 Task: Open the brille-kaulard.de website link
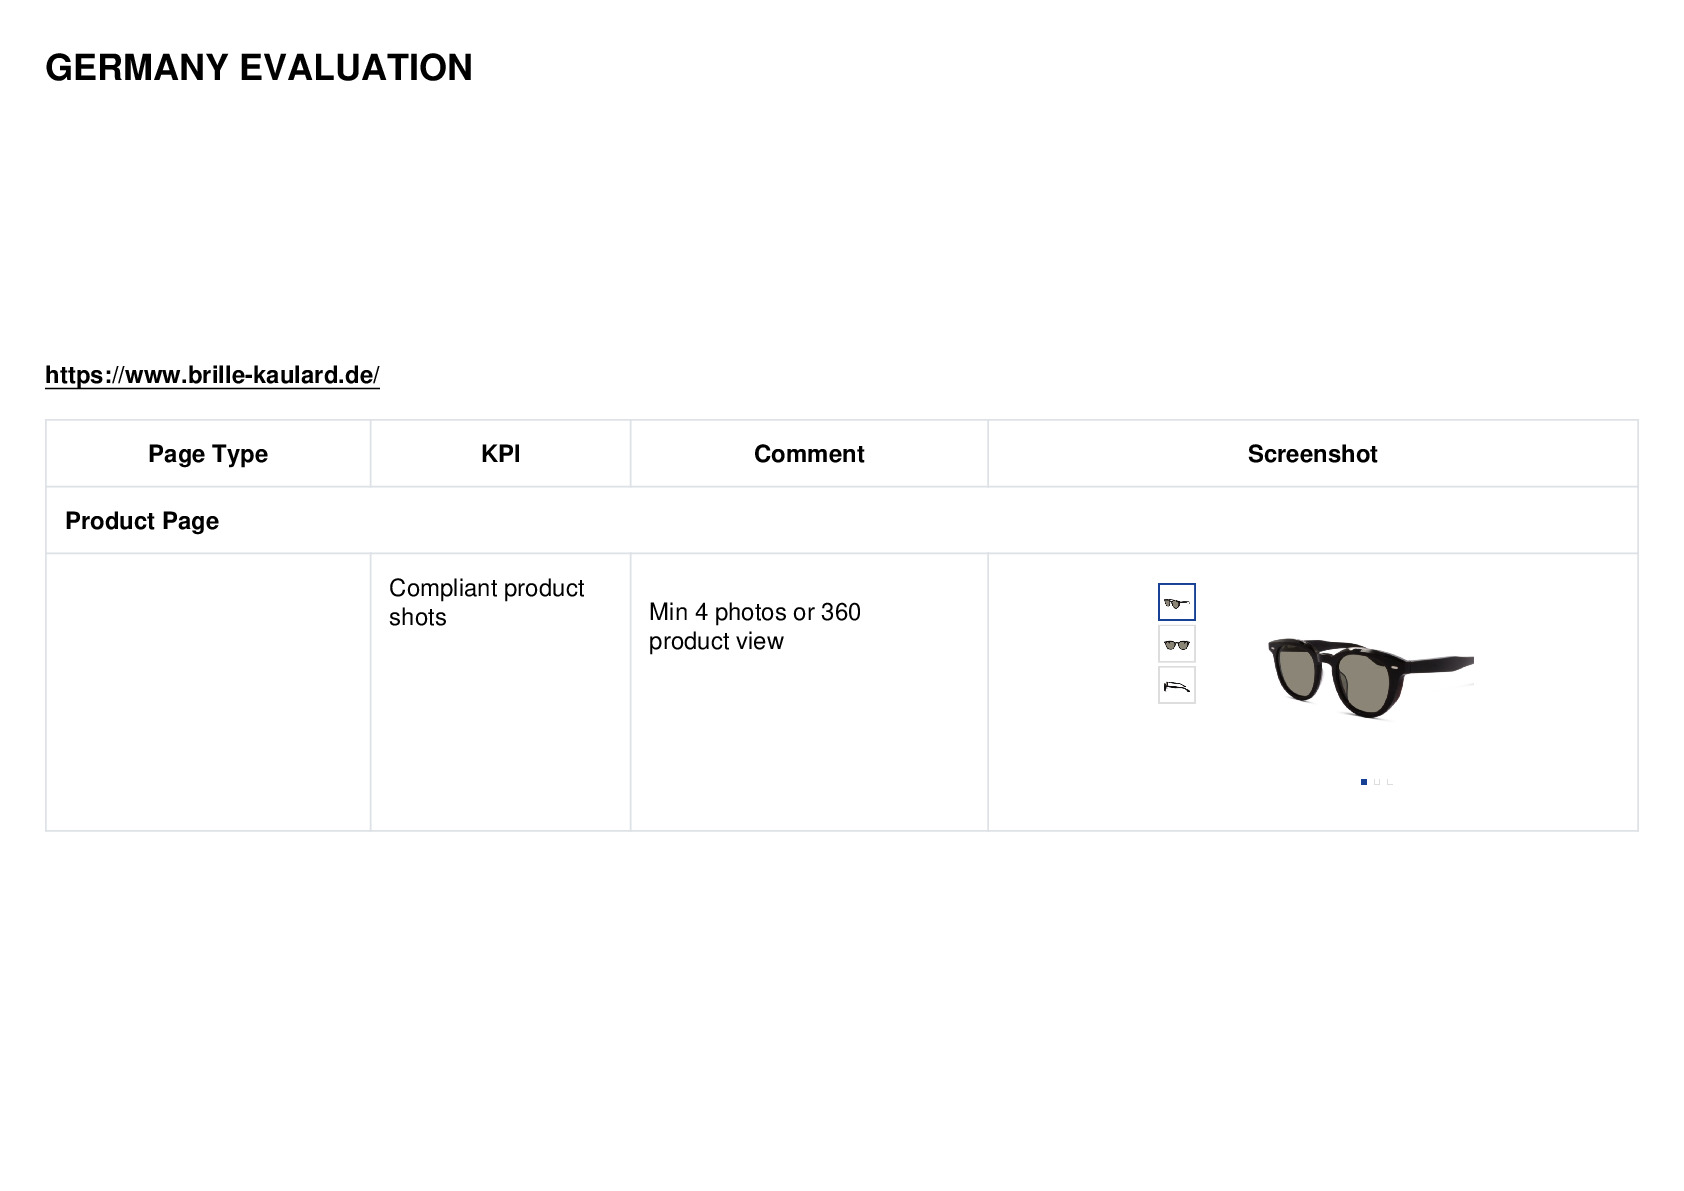(x=212, y=375)
